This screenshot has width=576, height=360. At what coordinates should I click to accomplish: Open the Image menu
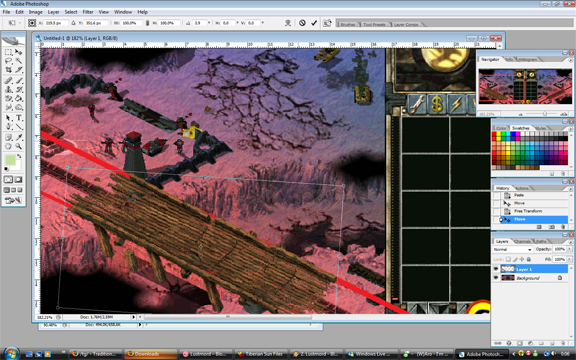click(x=36, y=12)
